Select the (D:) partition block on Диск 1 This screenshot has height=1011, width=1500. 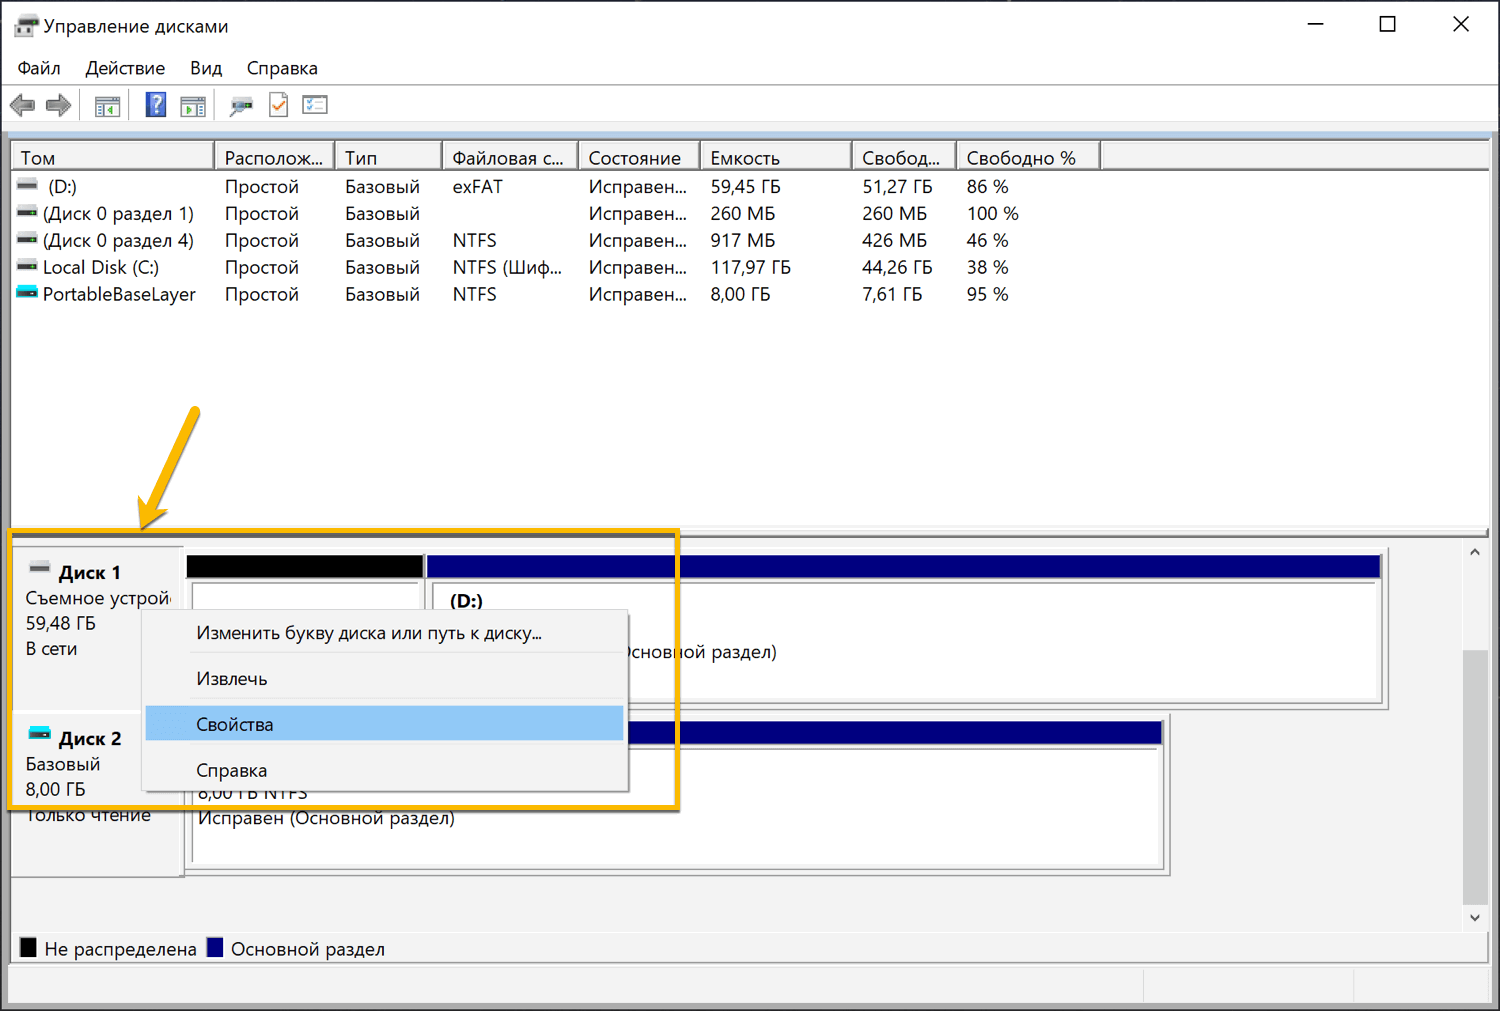pyautogui.click(x=904, y=628)
